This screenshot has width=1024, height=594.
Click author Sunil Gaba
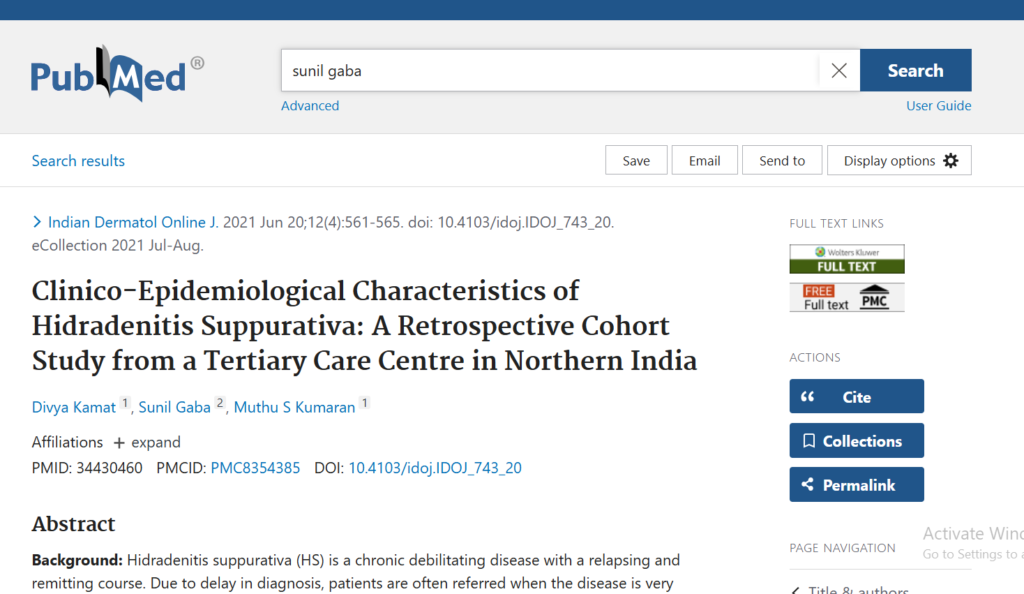click(174, 407)
